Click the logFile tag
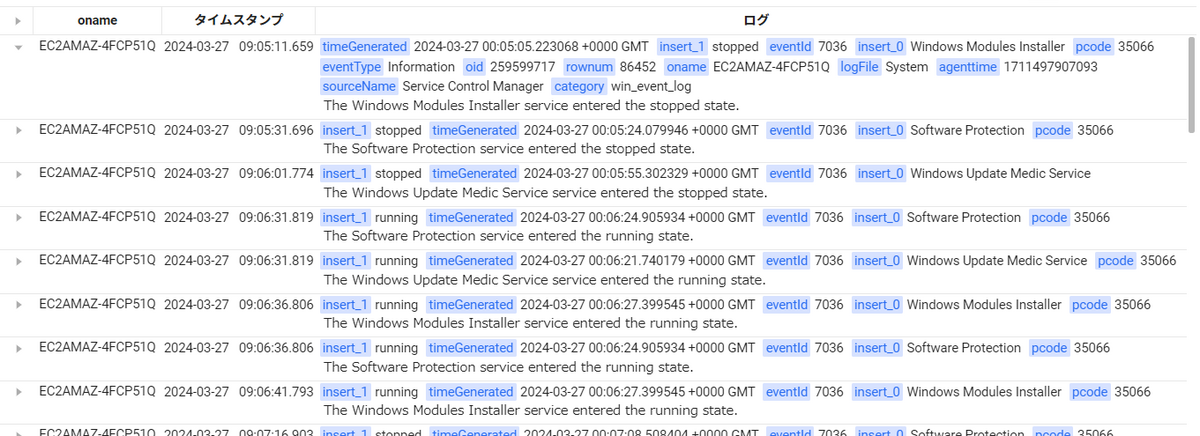 (860, 67)
